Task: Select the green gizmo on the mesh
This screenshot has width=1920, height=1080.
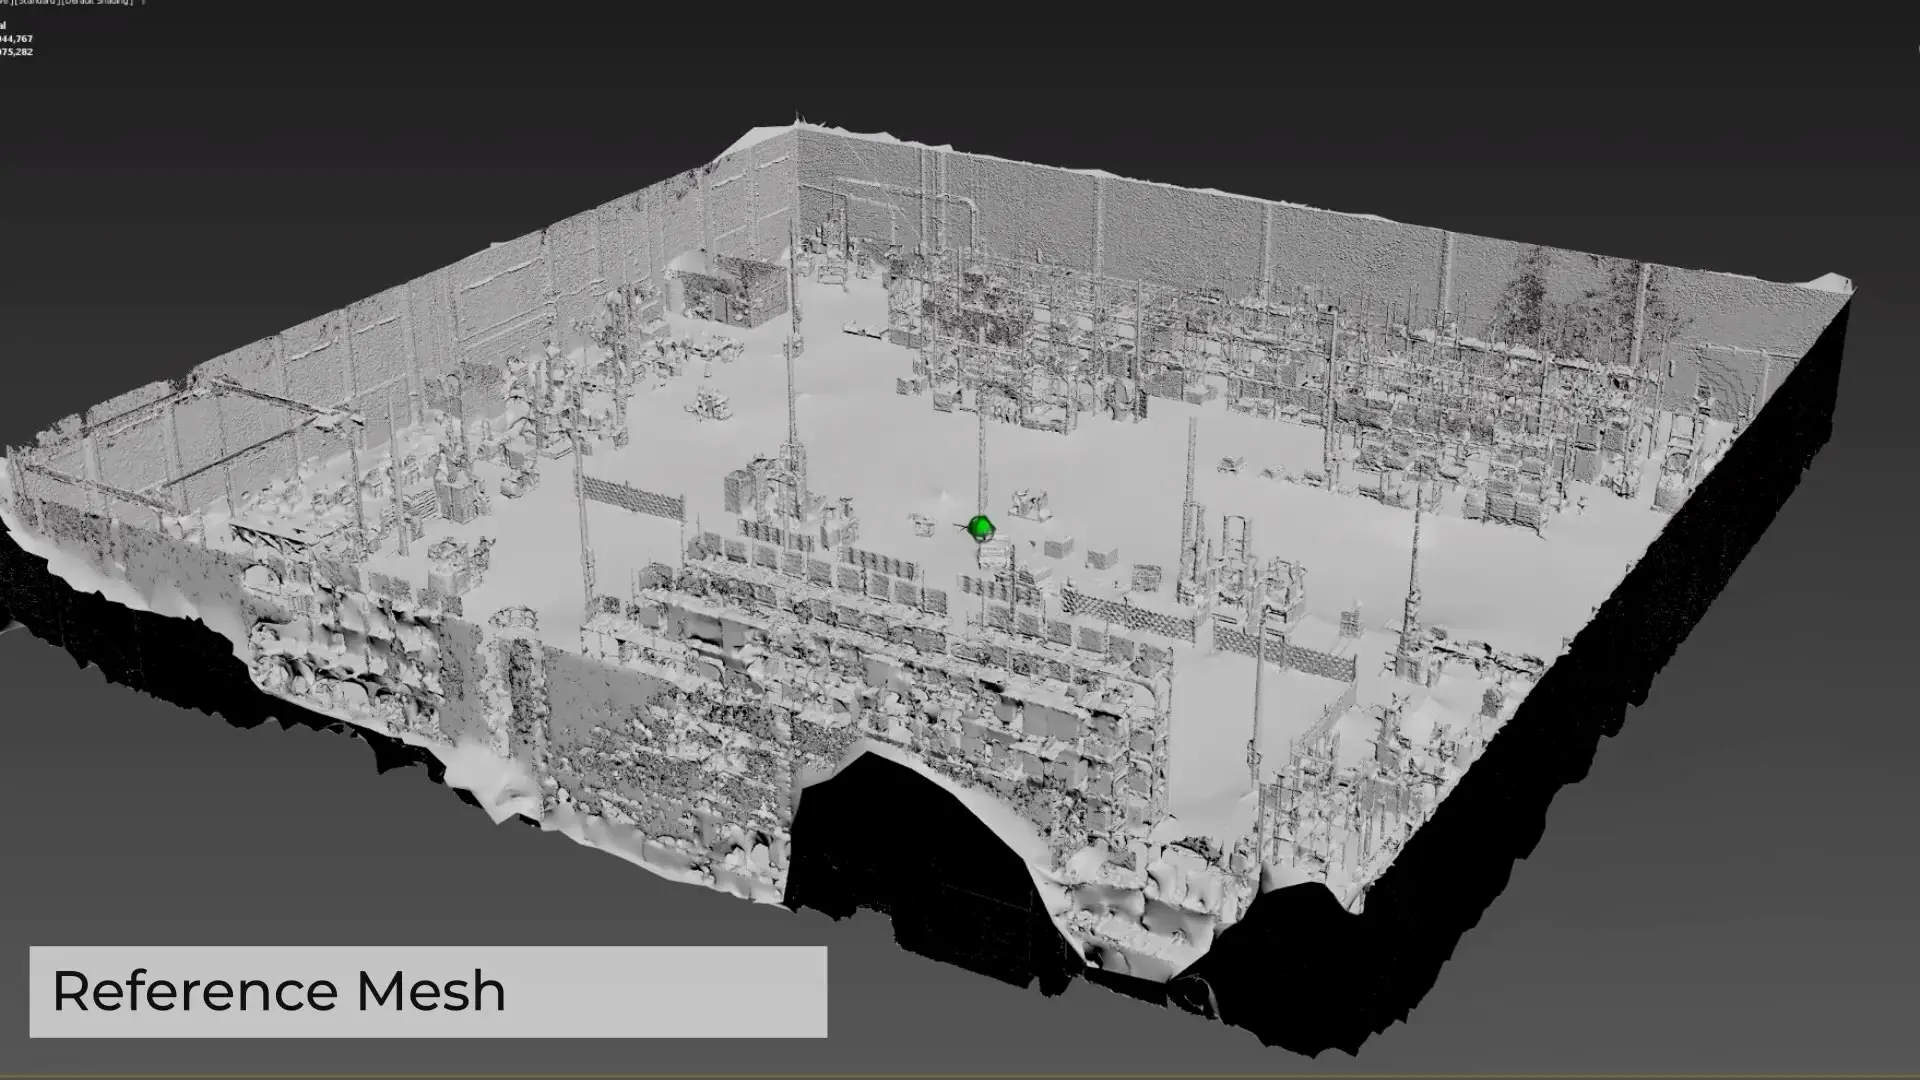Action: (x=981, y=527)
